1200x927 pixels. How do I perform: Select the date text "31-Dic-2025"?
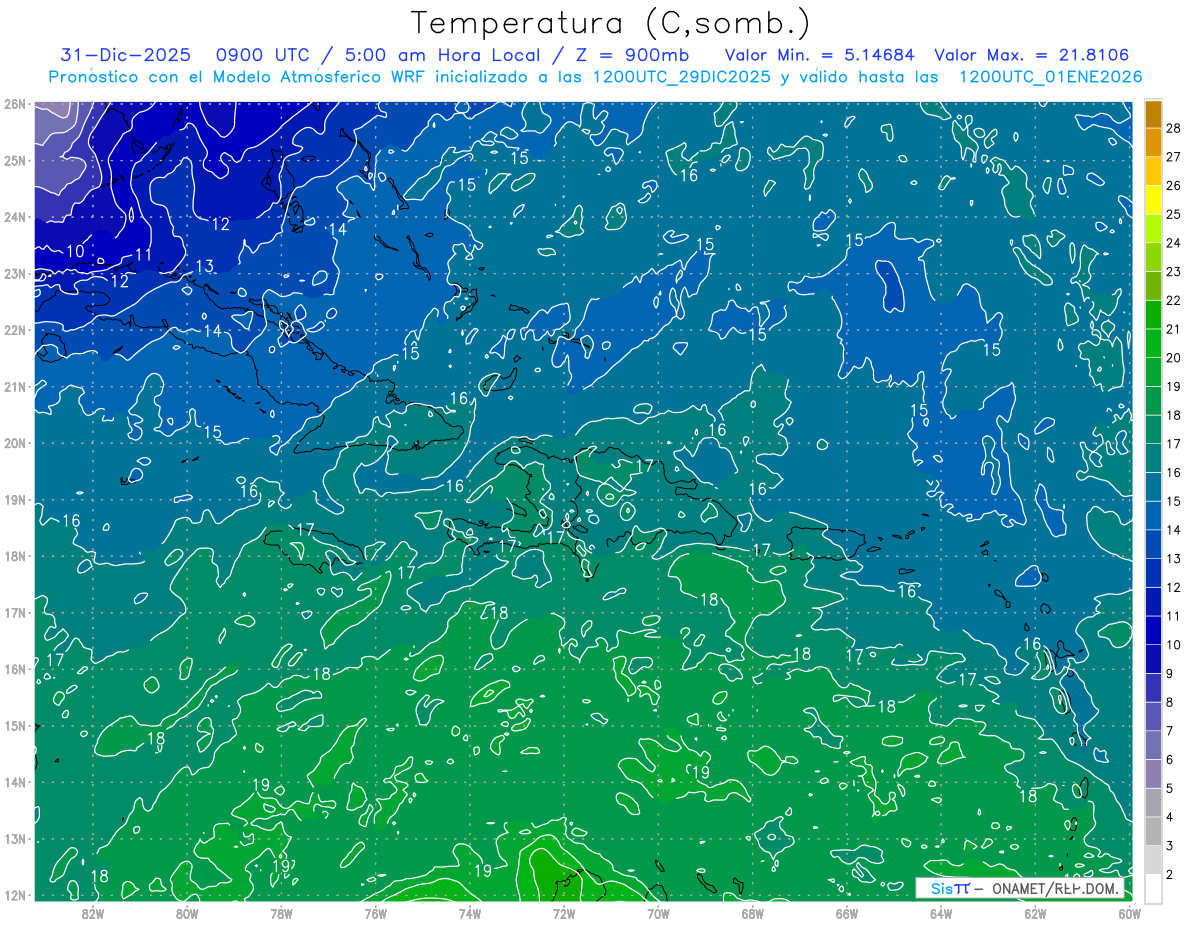[x=126, y=55]
